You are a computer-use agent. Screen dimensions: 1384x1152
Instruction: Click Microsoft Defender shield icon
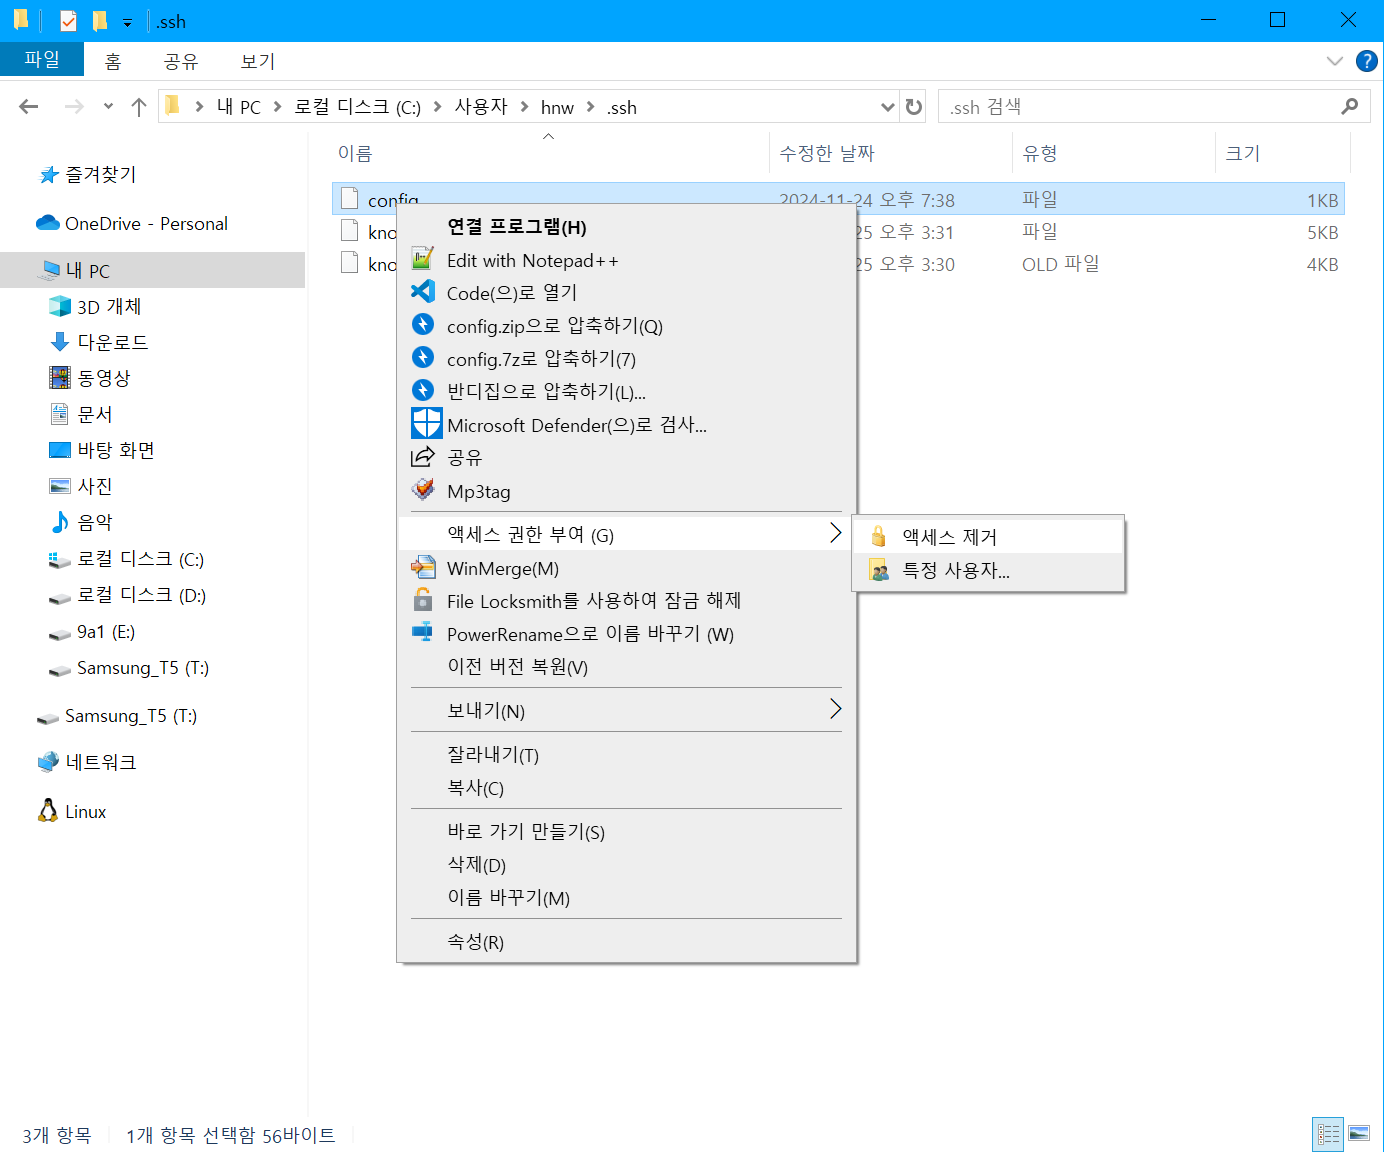click(426, 424)
